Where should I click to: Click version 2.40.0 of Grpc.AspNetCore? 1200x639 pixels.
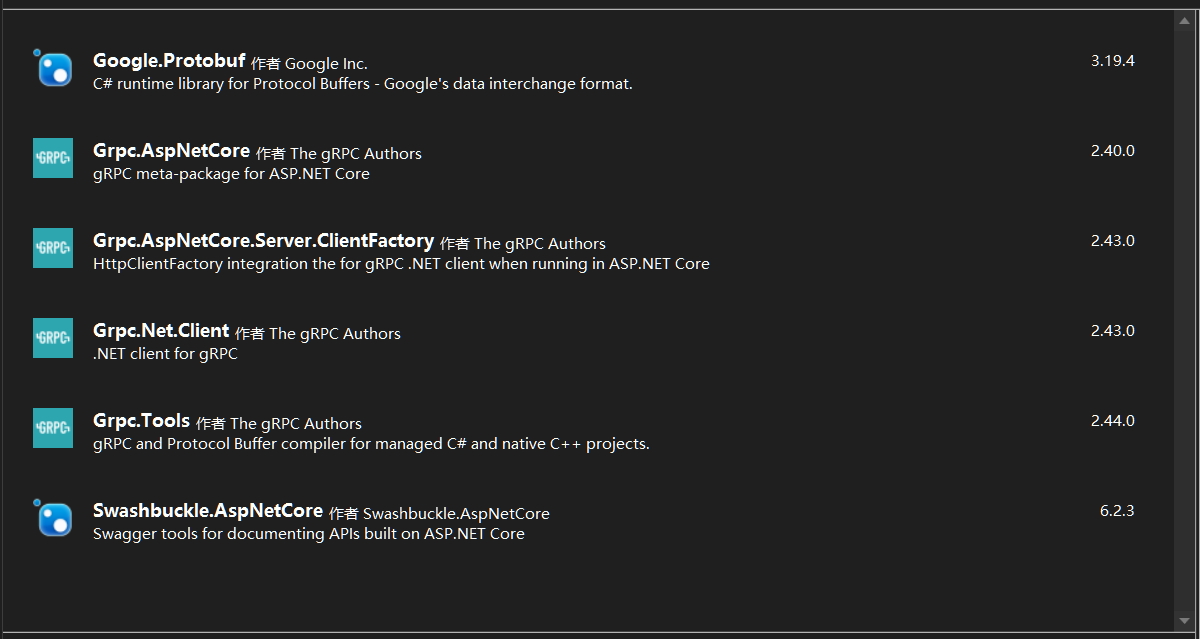point(1113,150)
